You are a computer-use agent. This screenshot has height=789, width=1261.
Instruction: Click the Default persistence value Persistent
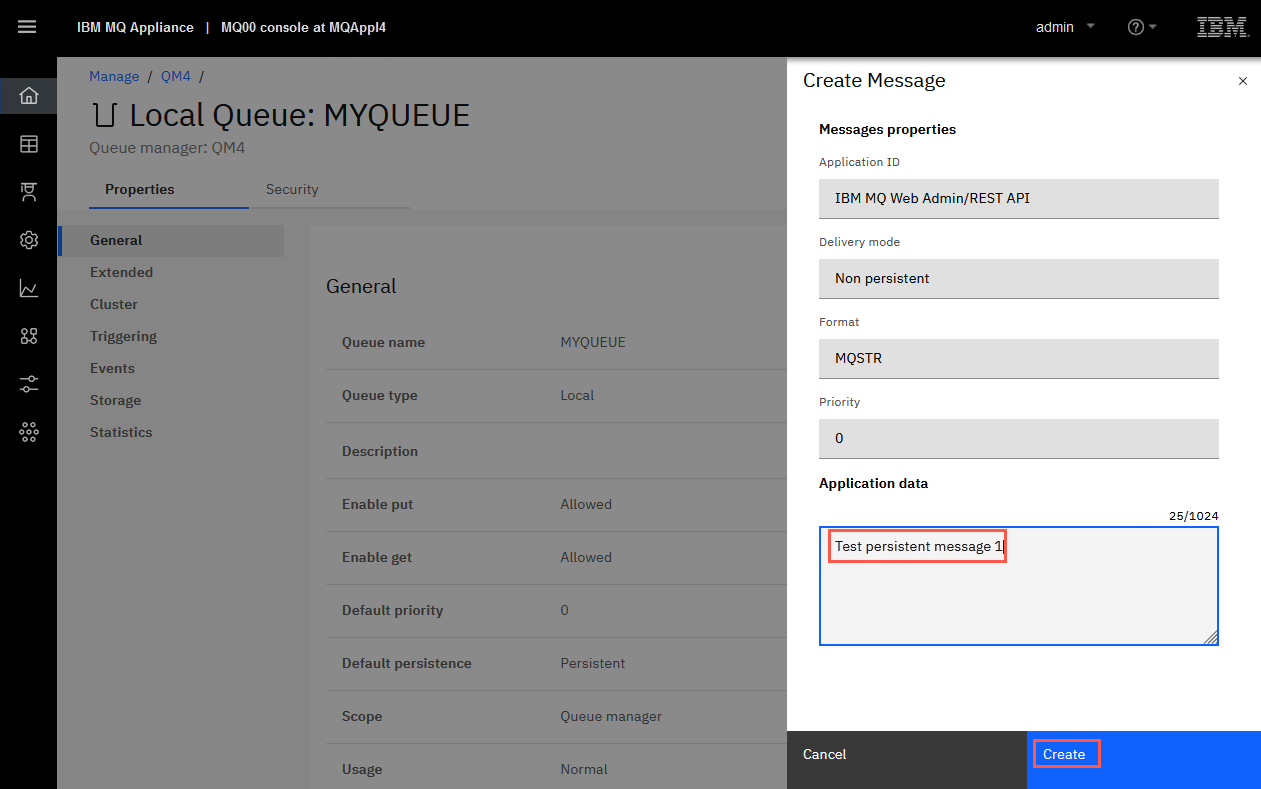(x=593, y=663)
